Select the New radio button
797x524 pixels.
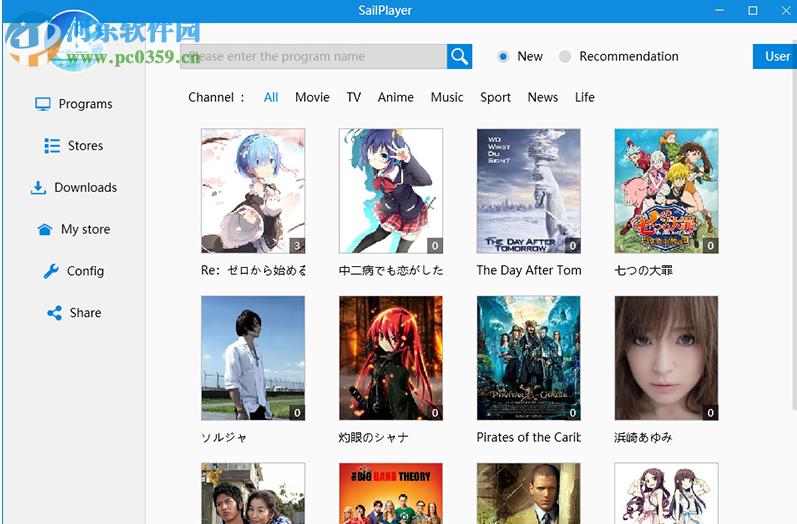503,56
